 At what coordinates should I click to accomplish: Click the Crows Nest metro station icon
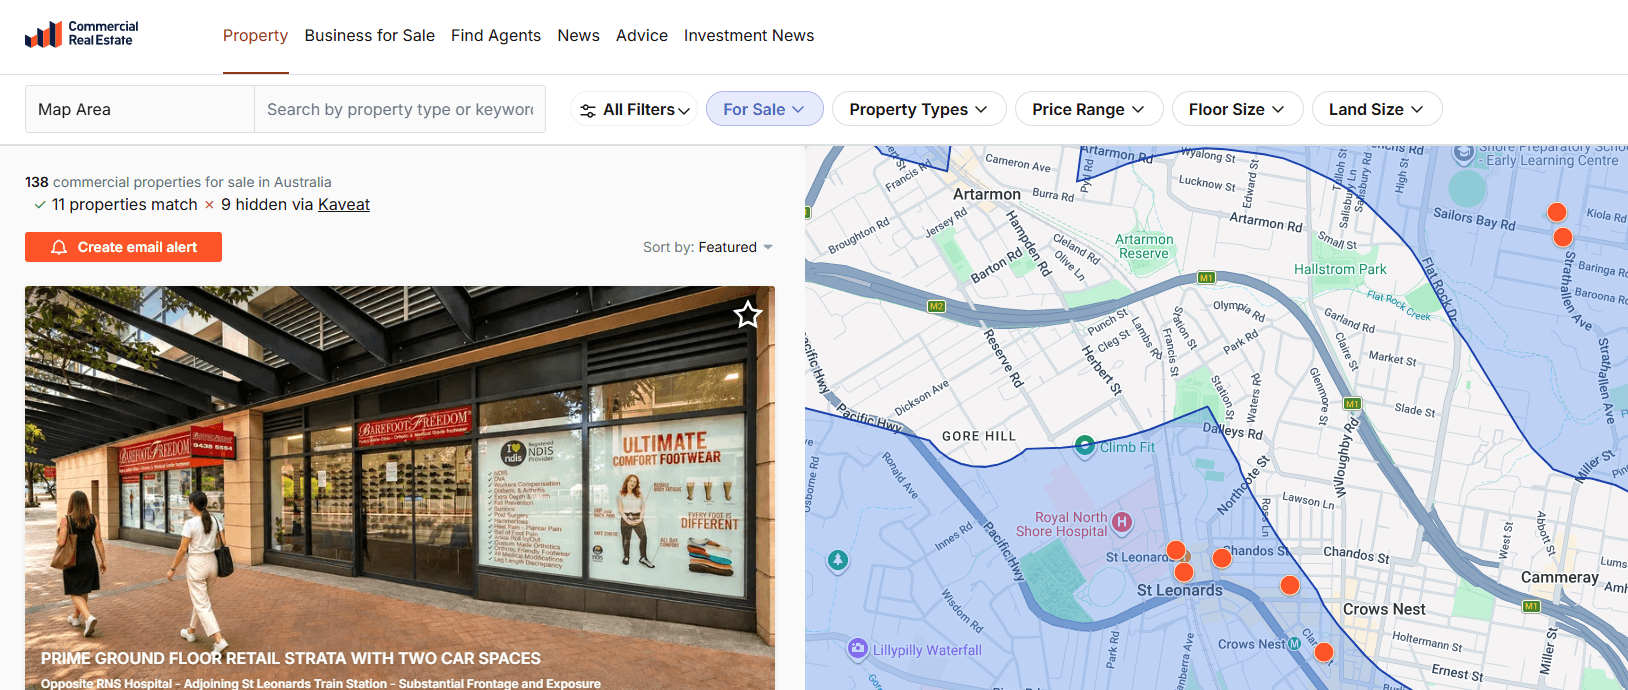(1294, 644)
